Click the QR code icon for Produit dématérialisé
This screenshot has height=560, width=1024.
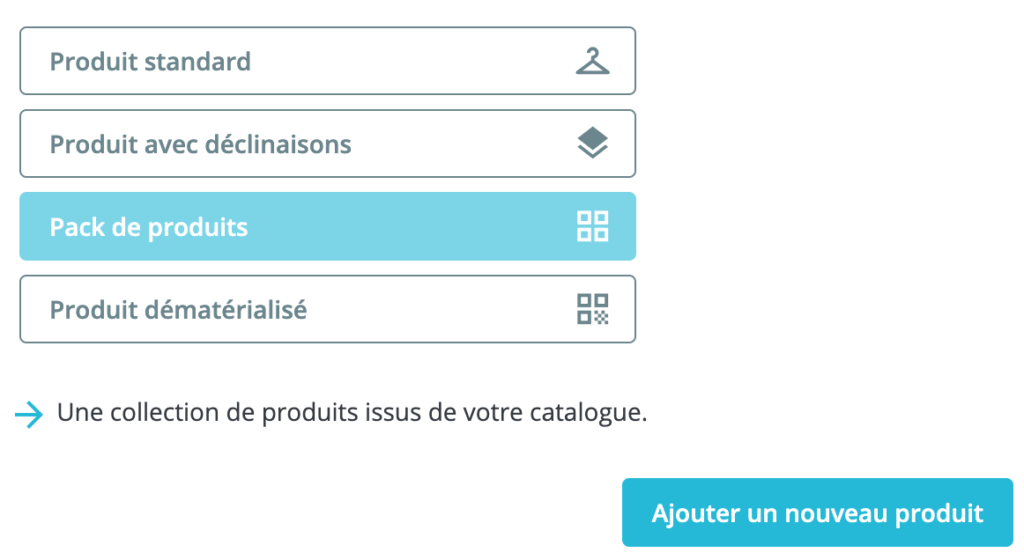[592, 310]
